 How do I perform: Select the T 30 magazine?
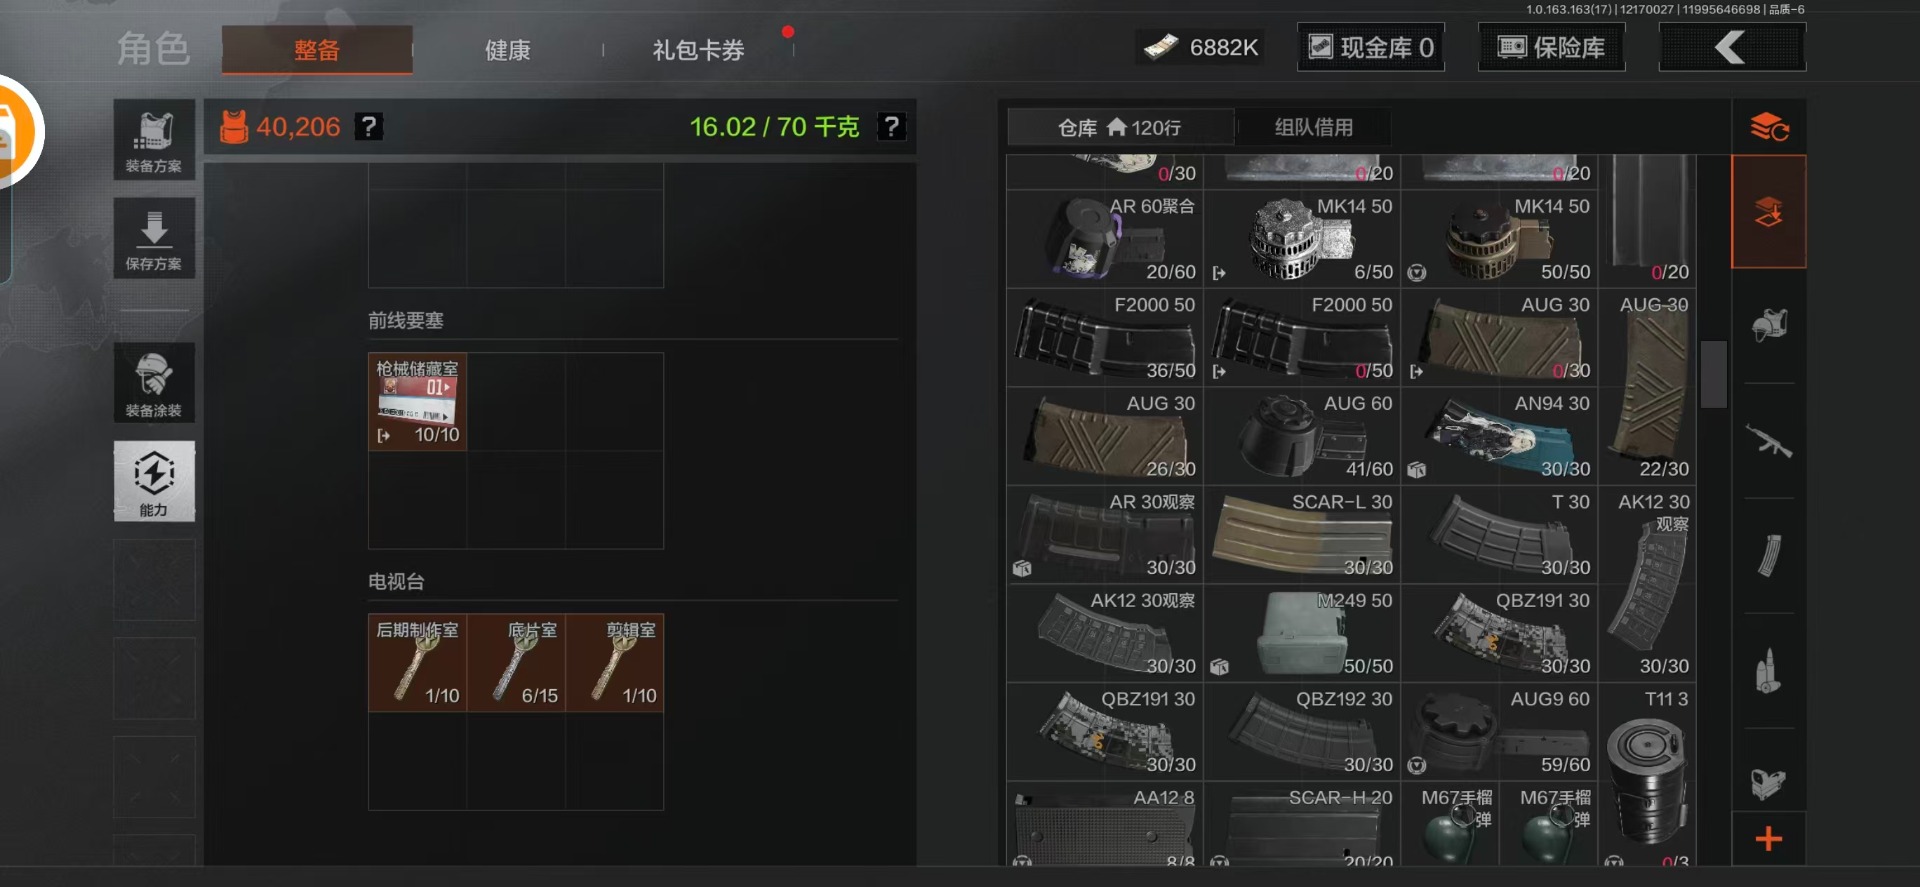coord(1499,535)
